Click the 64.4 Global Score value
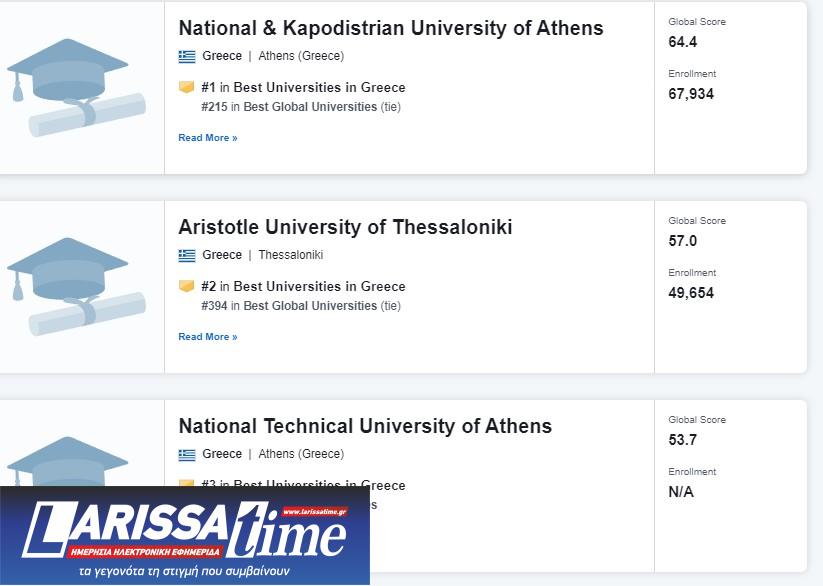The image size is (823, 586). coord(683,42)
